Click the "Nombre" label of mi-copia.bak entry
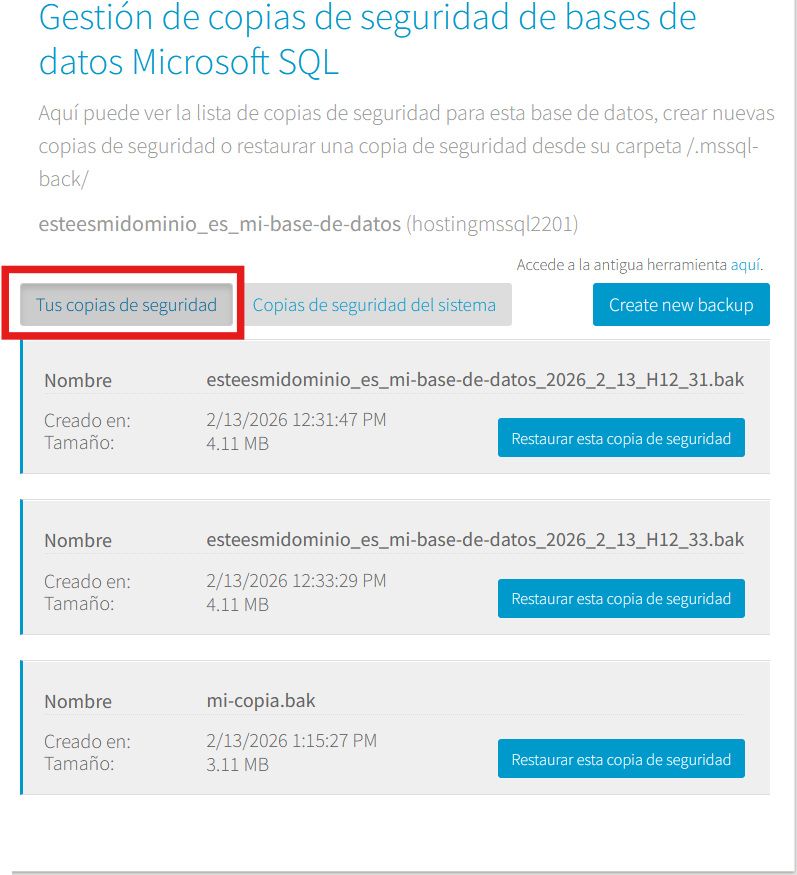The height and width of the screenshot is (875, 797). click(x=78, y=701)
